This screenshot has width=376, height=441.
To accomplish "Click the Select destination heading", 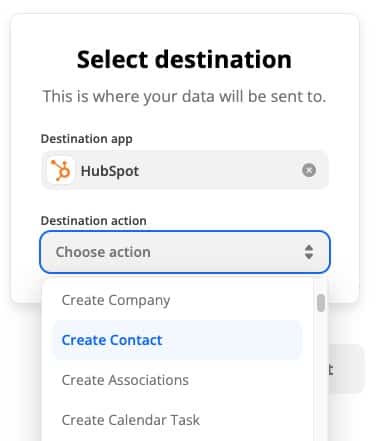I will 184,59.
